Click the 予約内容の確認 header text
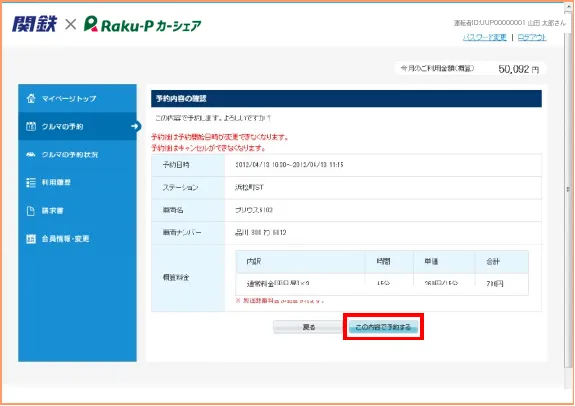The width and height of the screenshot is (575, 406). point(181,99)
